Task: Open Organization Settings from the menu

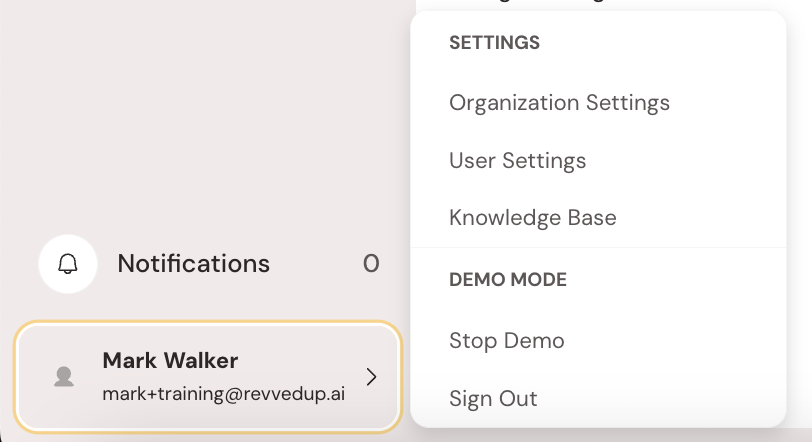Action: (x=559, y=102)
